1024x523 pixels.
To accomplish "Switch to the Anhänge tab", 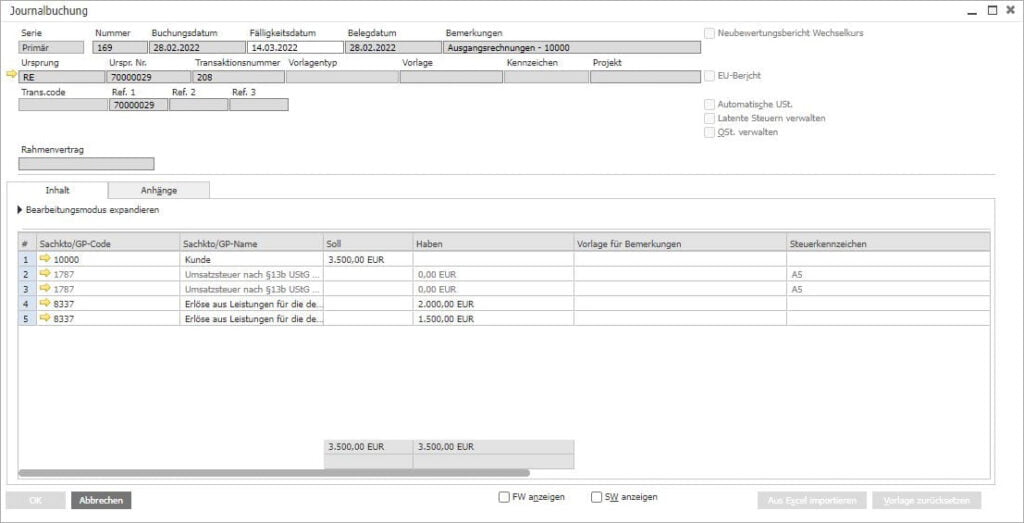I will pos(158,190).
